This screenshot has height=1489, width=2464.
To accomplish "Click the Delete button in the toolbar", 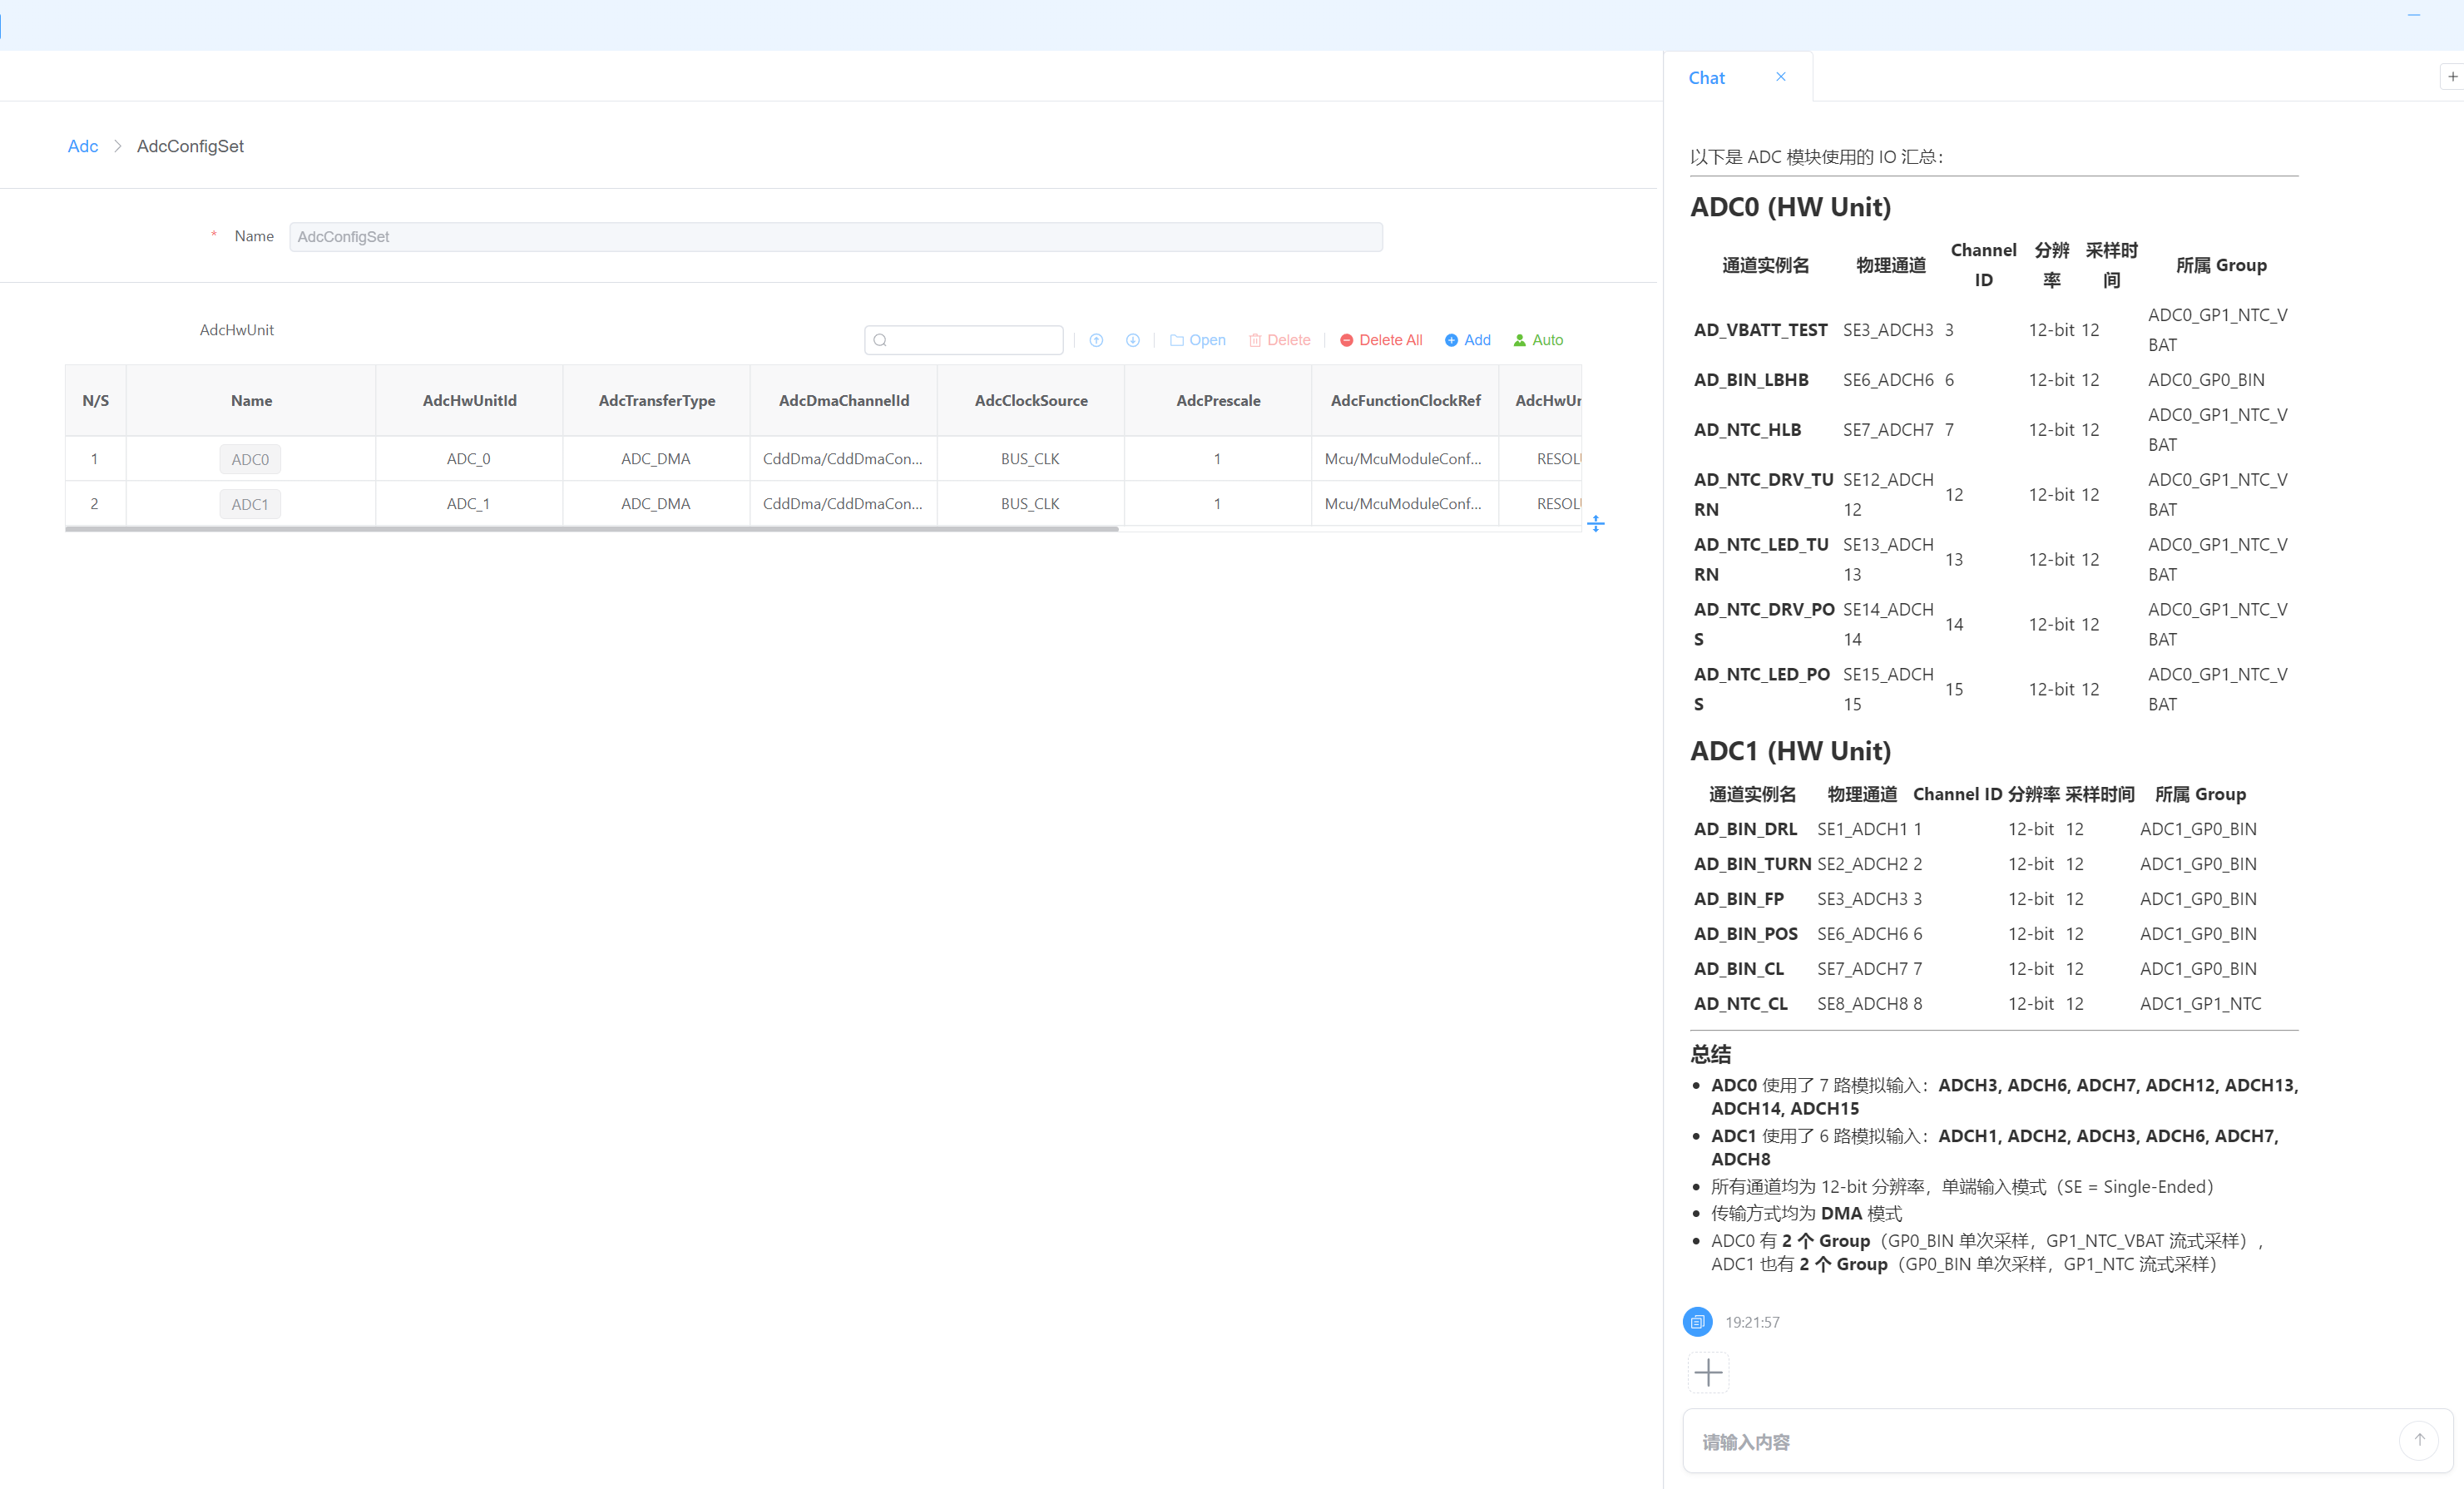I will [1279, 340].
